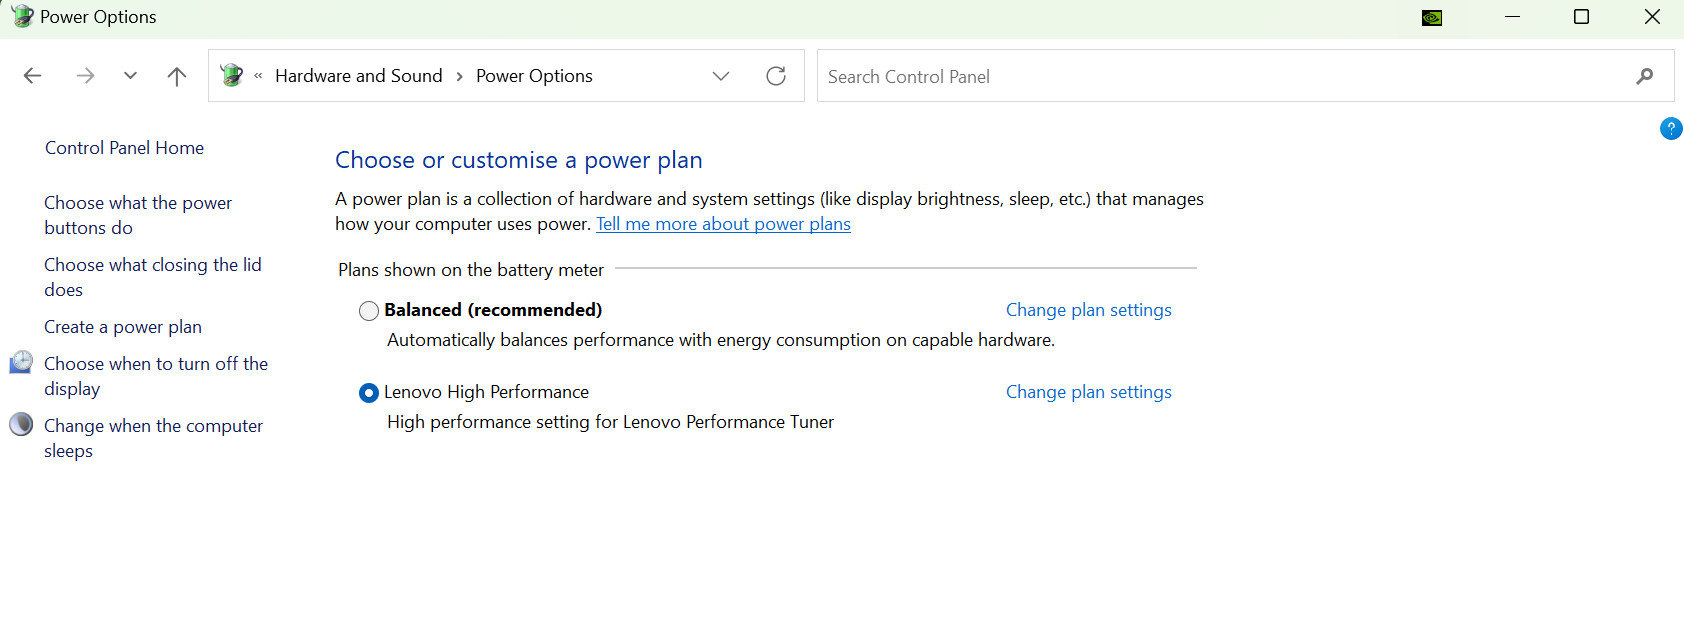Go forward with the right arrow

[85, 76]
